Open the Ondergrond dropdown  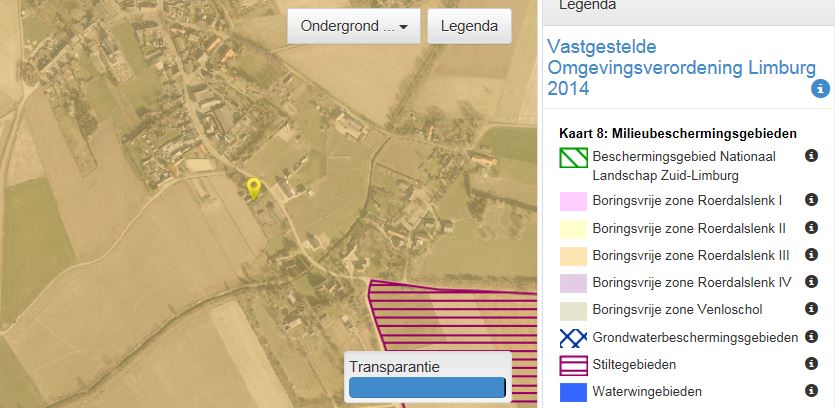coord(354,26)
